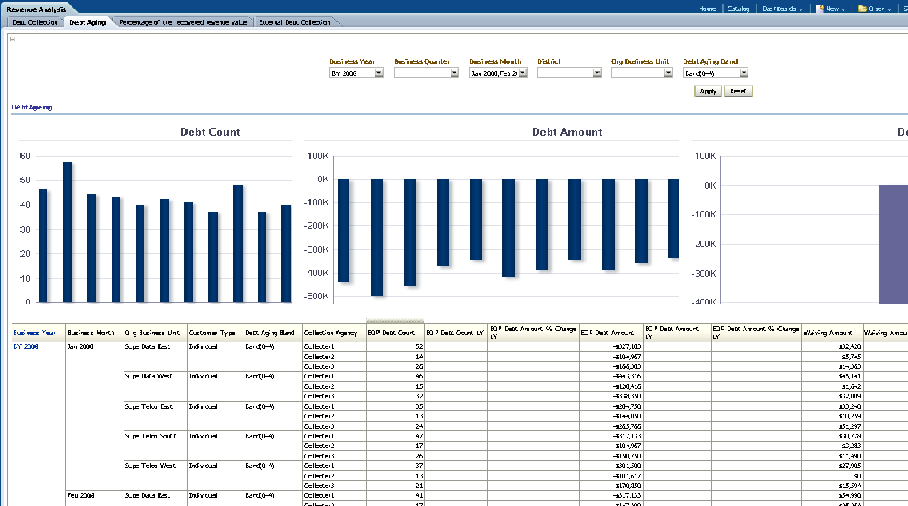Click the BY 2008 link in table
Screen dimensions: 908x506
[x=26, y=347]
